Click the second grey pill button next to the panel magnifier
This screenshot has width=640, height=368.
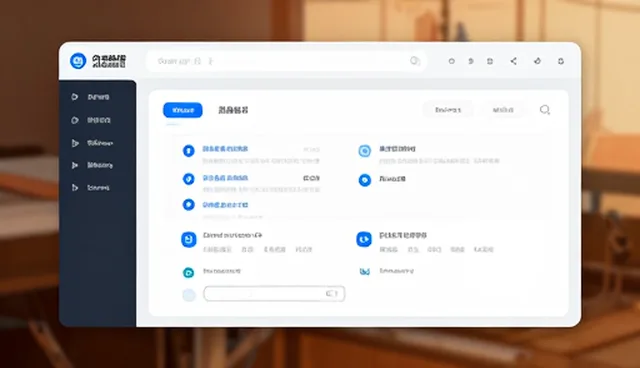[x=503, y=110]
